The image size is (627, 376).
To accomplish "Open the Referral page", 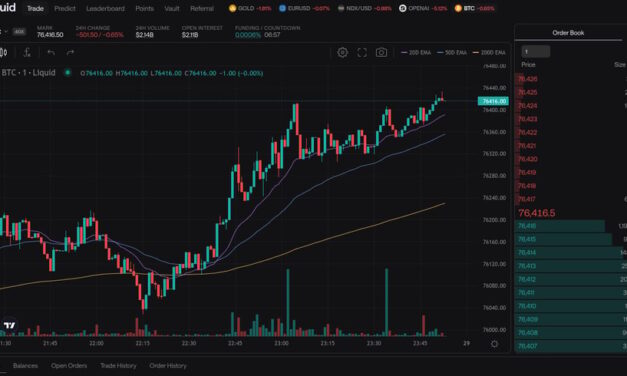I will tap(202, 8).
